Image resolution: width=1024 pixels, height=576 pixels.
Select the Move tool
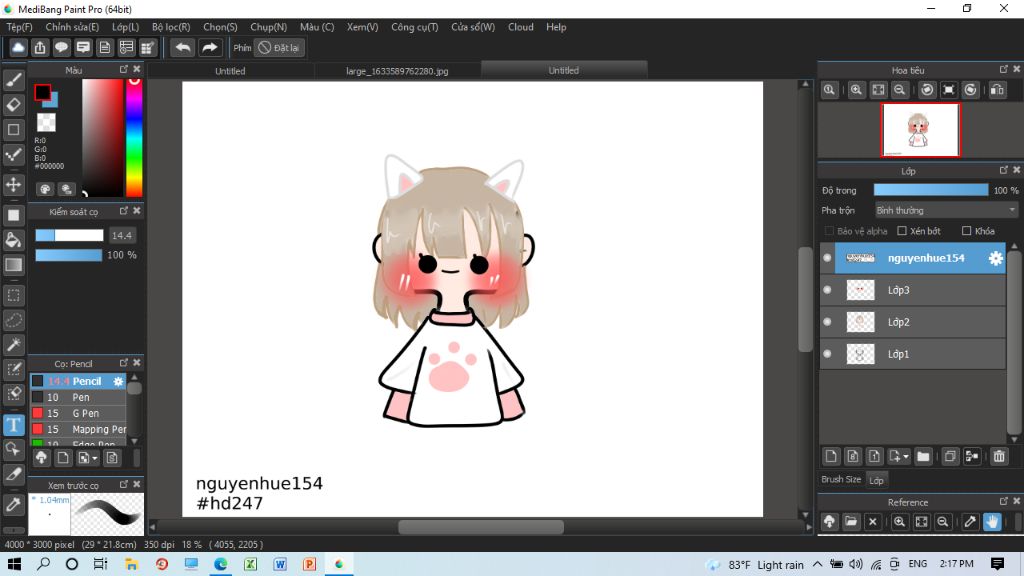tap(14, 185)
